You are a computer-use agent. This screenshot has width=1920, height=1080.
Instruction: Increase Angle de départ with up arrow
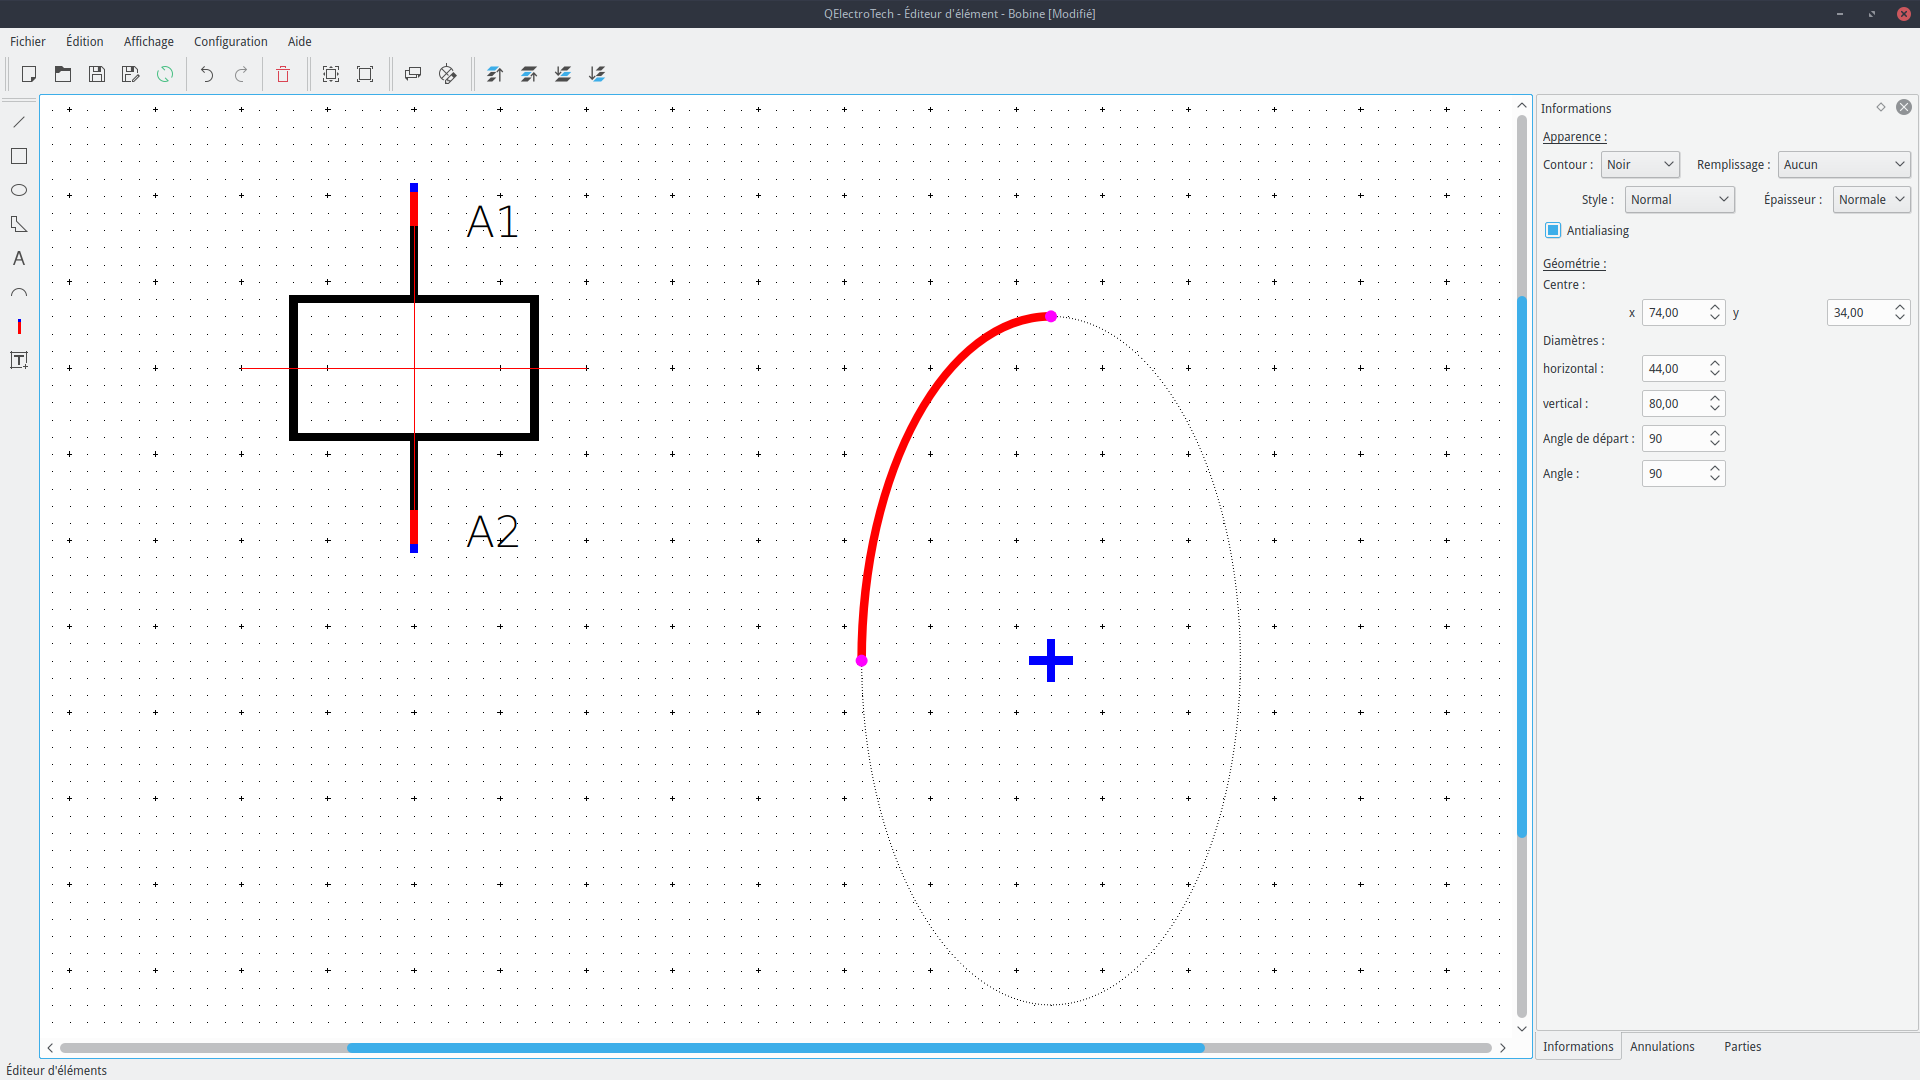[x=1715, y=433]
